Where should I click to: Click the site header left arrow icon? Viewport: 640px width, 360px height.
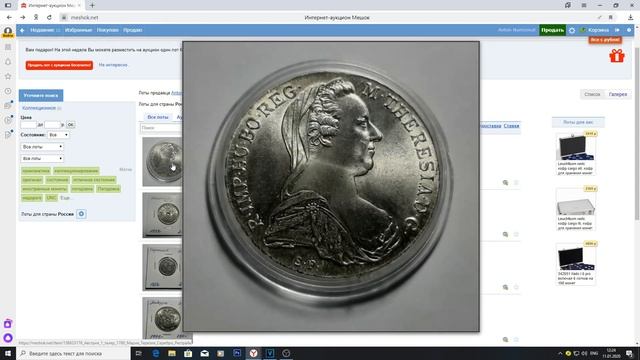22,30
